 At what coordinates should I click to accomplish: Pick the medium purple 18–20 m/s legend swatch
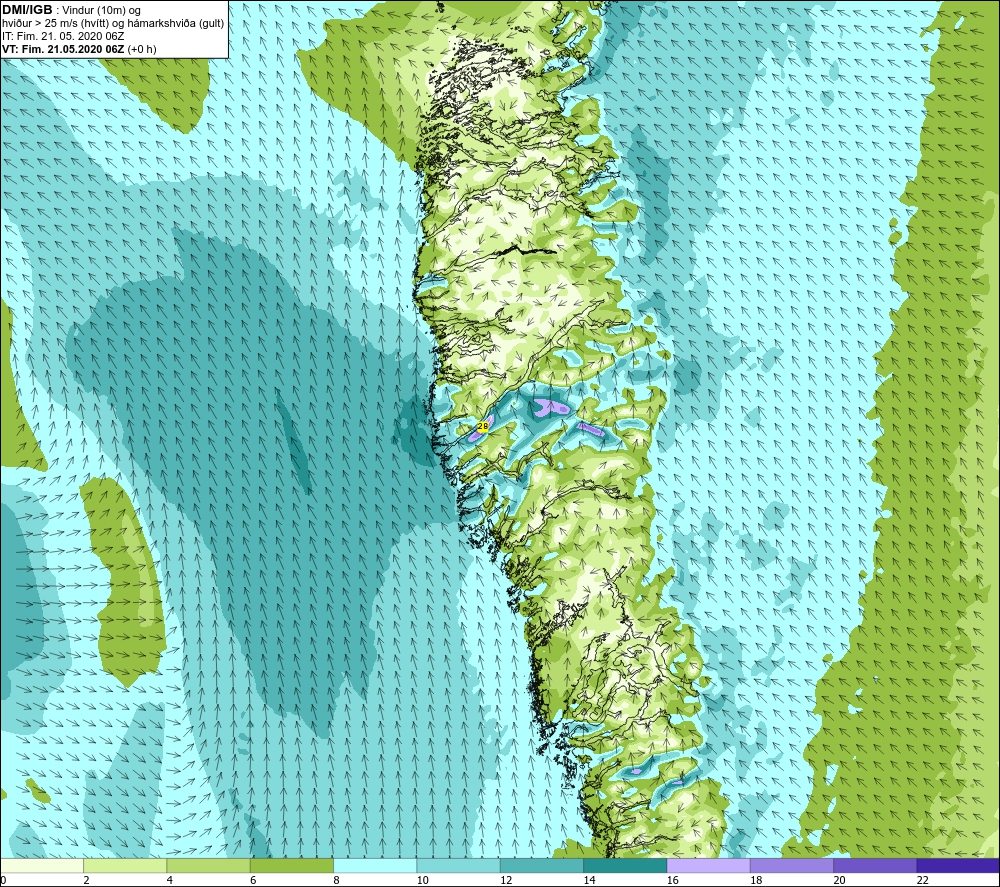[791, 865]
